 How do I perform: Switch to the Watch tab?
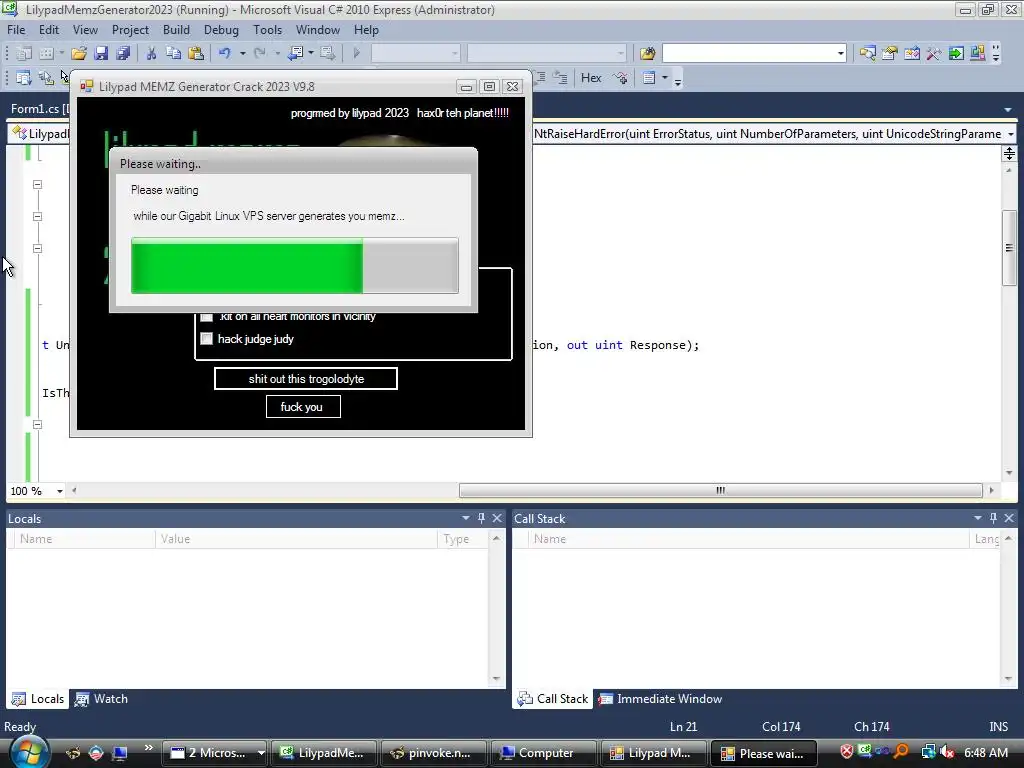click(x=101, y=699)
